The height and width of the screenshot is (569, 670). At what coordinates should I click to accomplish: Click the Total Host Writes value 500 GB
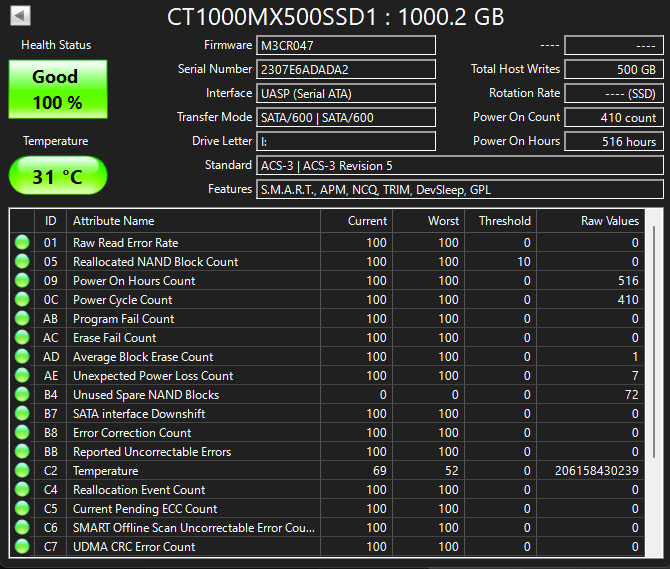614,69
